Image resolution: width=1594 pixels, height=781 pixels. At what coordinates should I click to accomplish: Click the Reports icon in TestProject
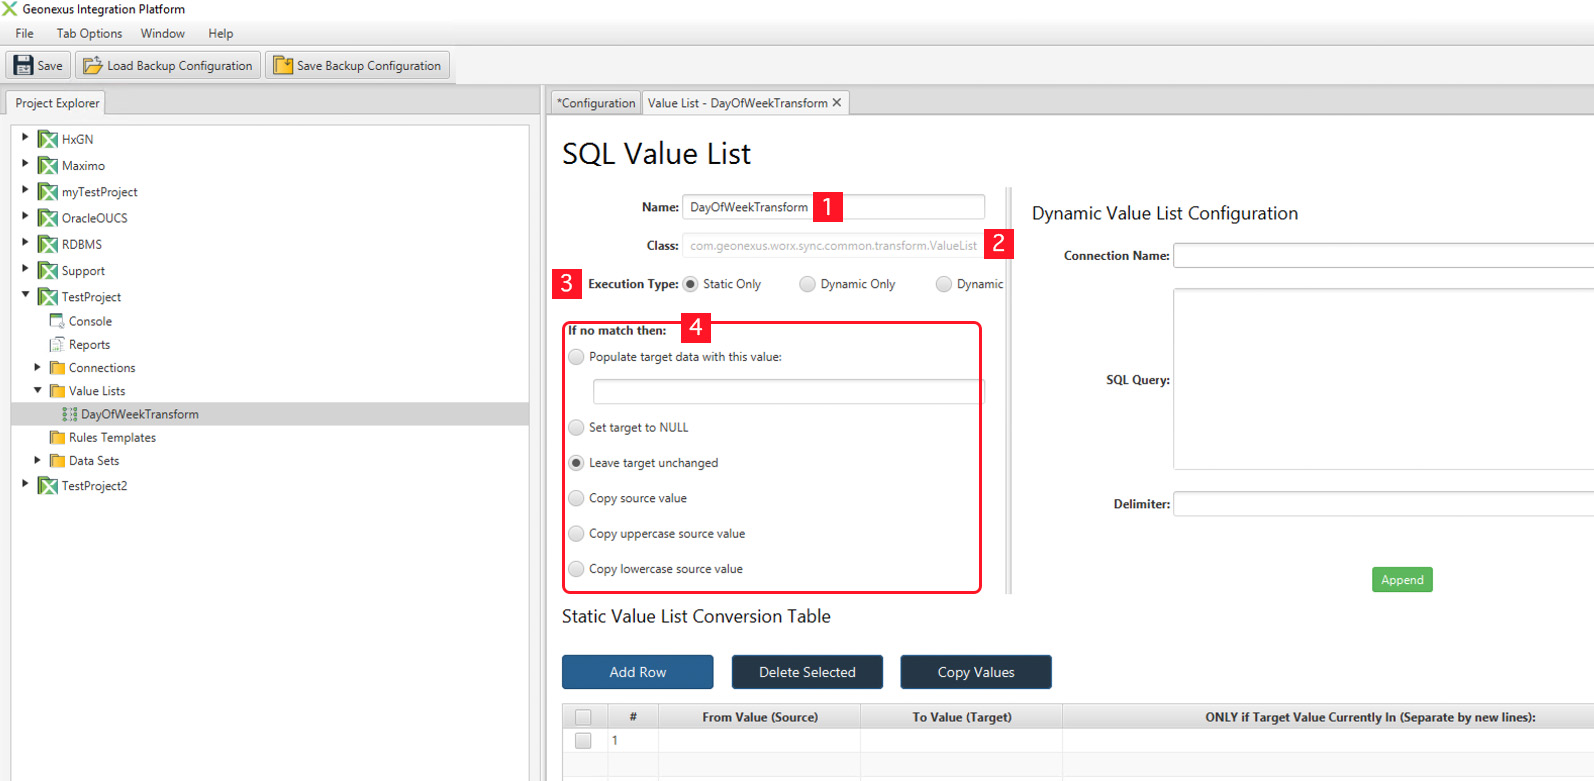tap(57, 344)
